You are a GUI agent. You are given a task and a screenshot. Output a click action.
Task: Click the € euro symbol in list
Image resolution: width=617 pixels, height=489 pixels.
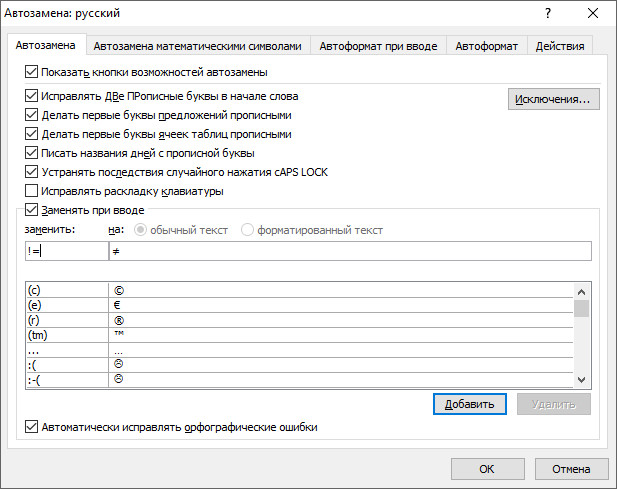click(117, 305)
